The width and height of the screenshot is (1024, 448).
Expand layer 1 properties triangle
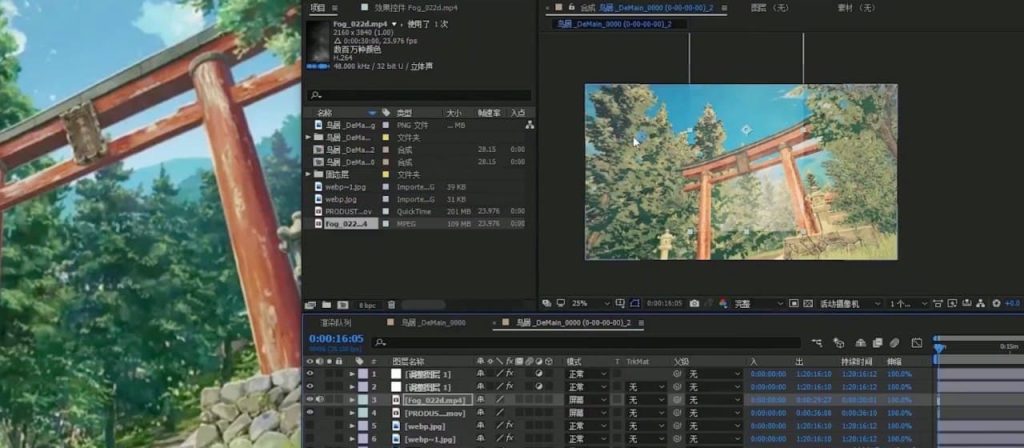click(x=352, y=374)
